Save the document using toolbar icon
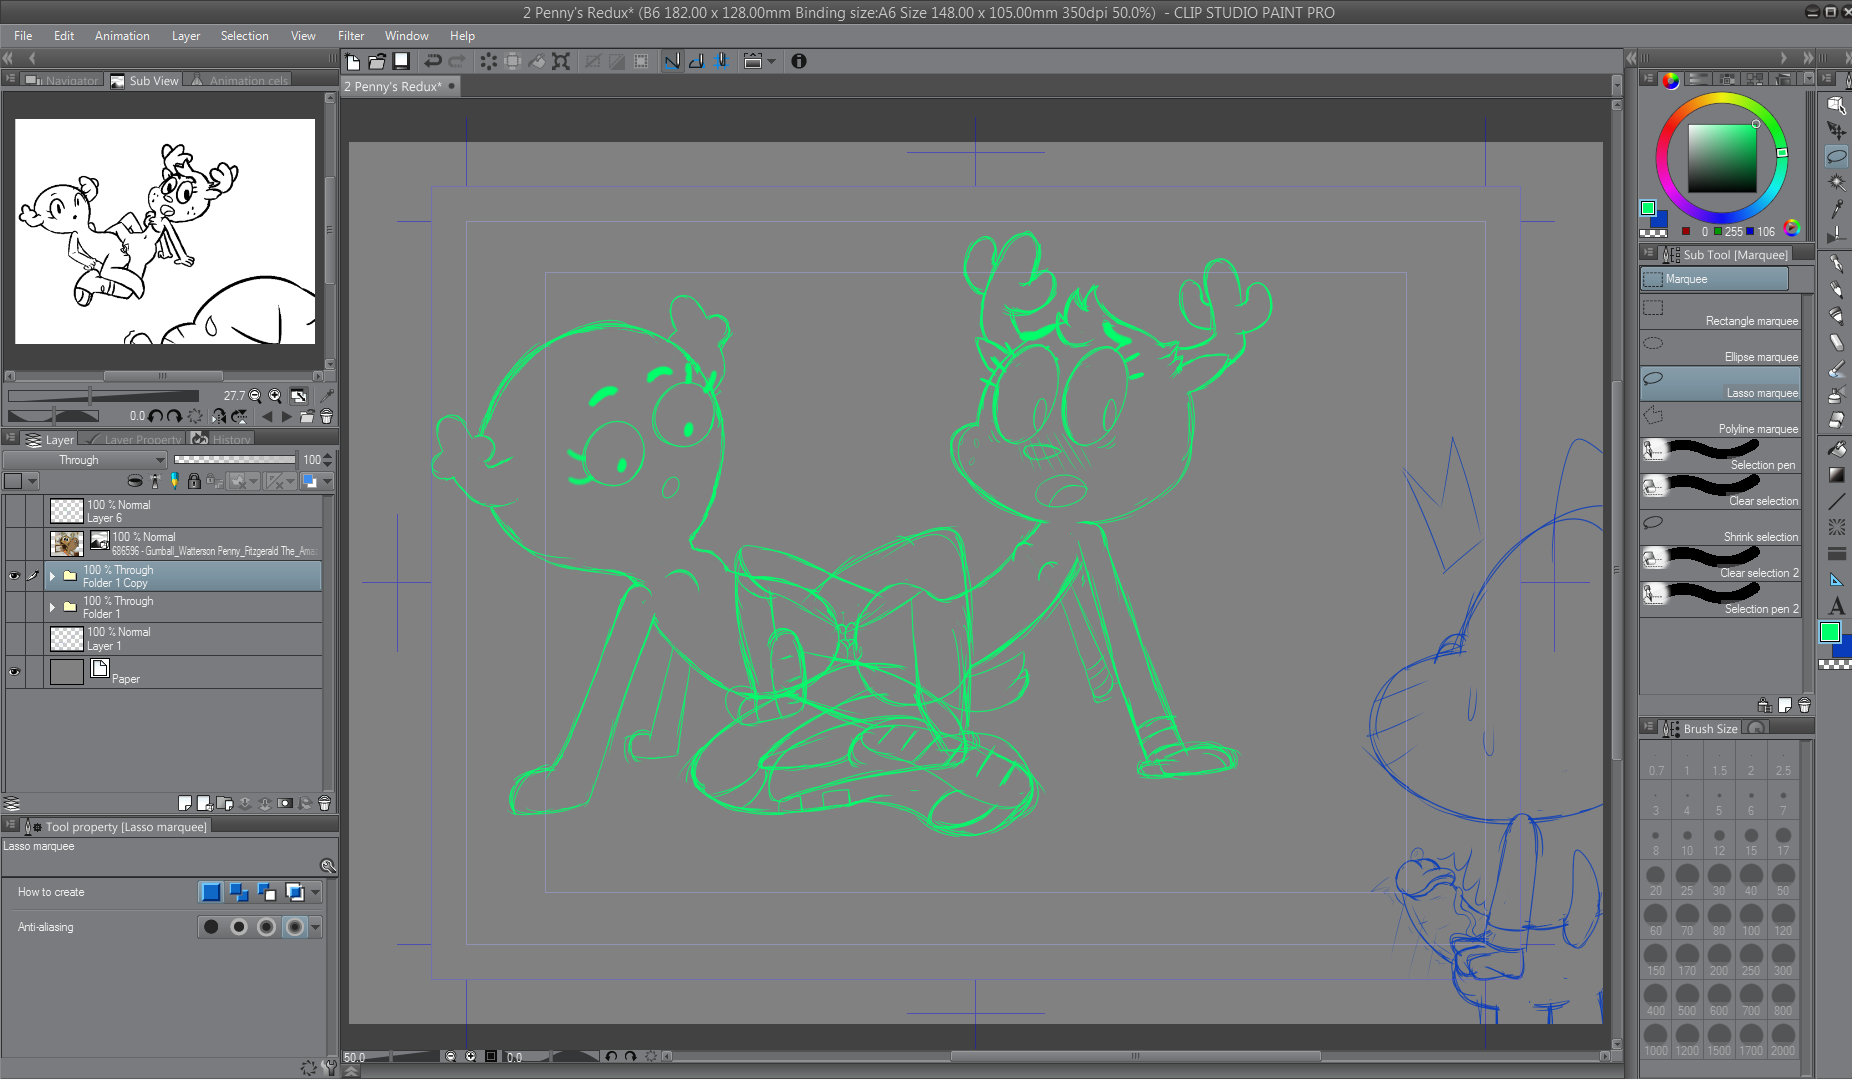The image size is (1852, 1080). (x=401, y=61)
